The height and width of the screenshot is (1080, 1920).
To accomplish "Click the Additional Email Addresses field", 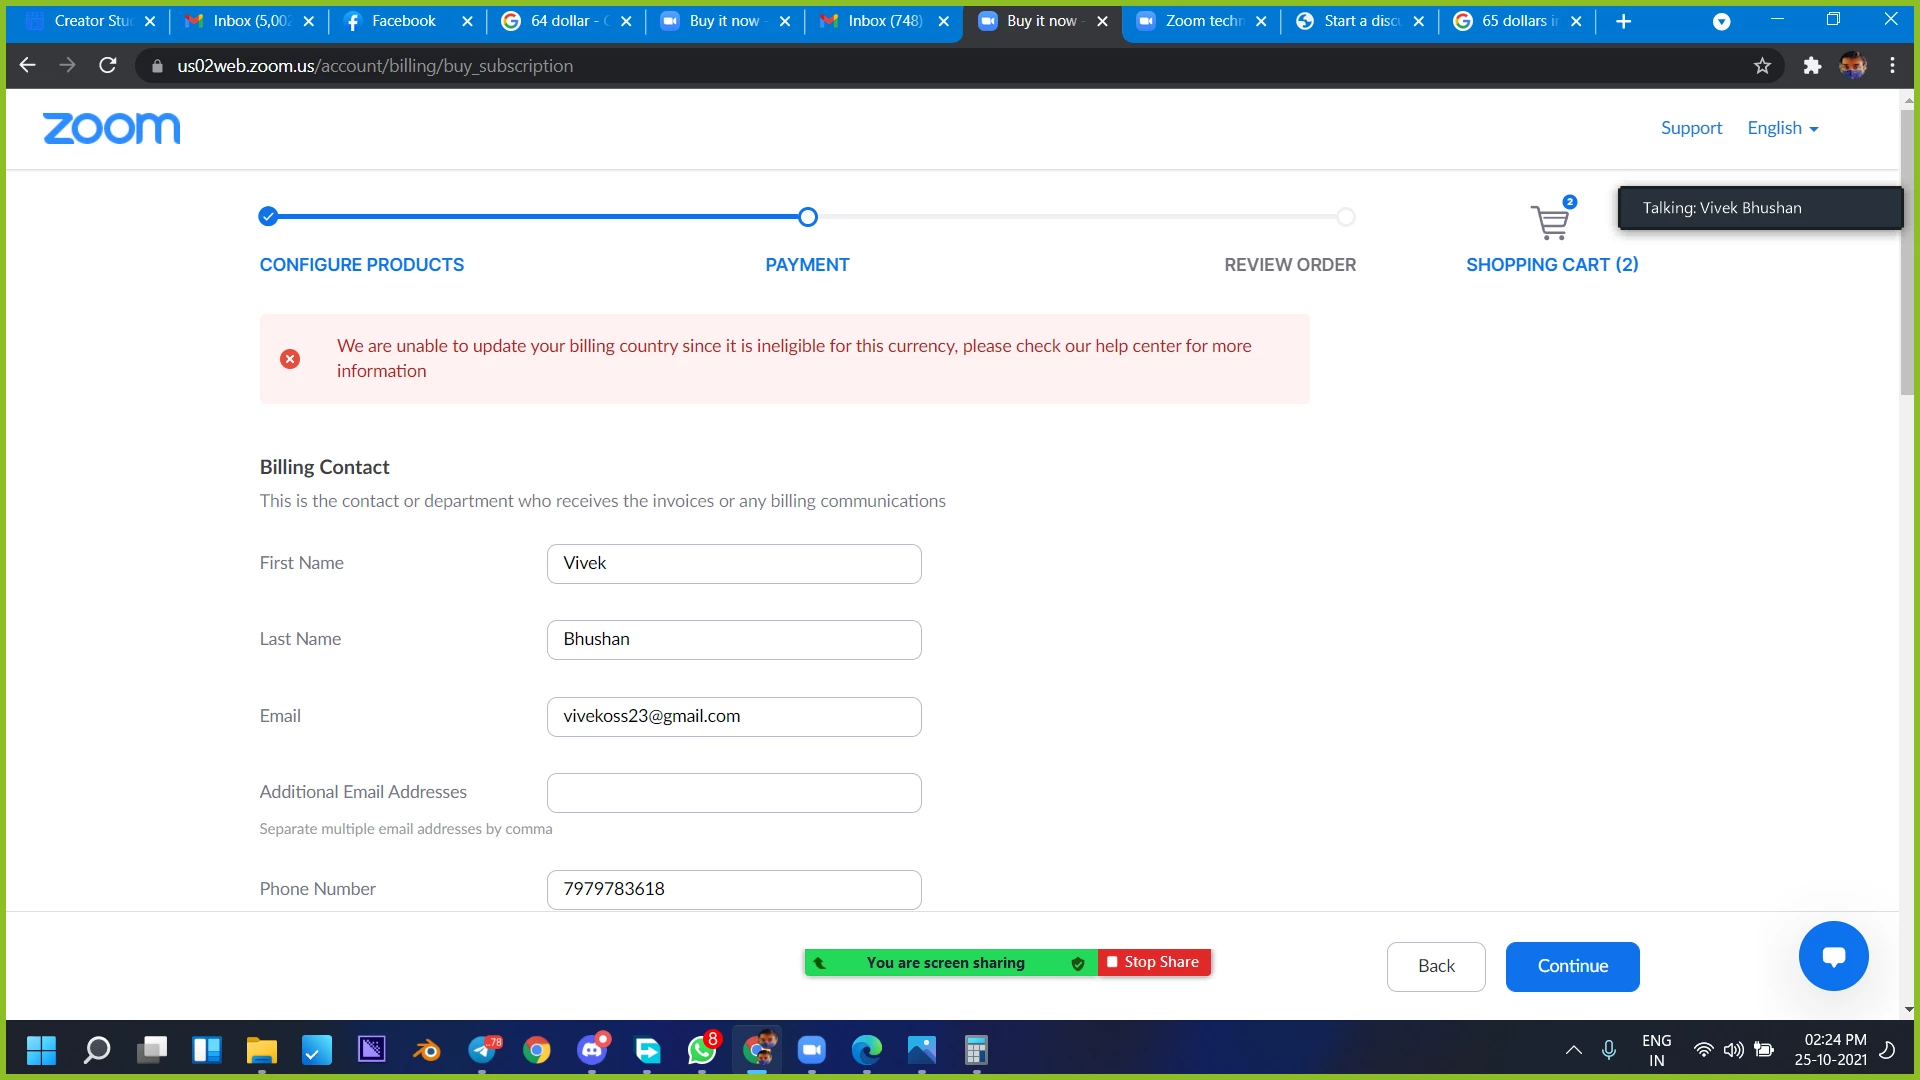I will click(x=734, y=793).
